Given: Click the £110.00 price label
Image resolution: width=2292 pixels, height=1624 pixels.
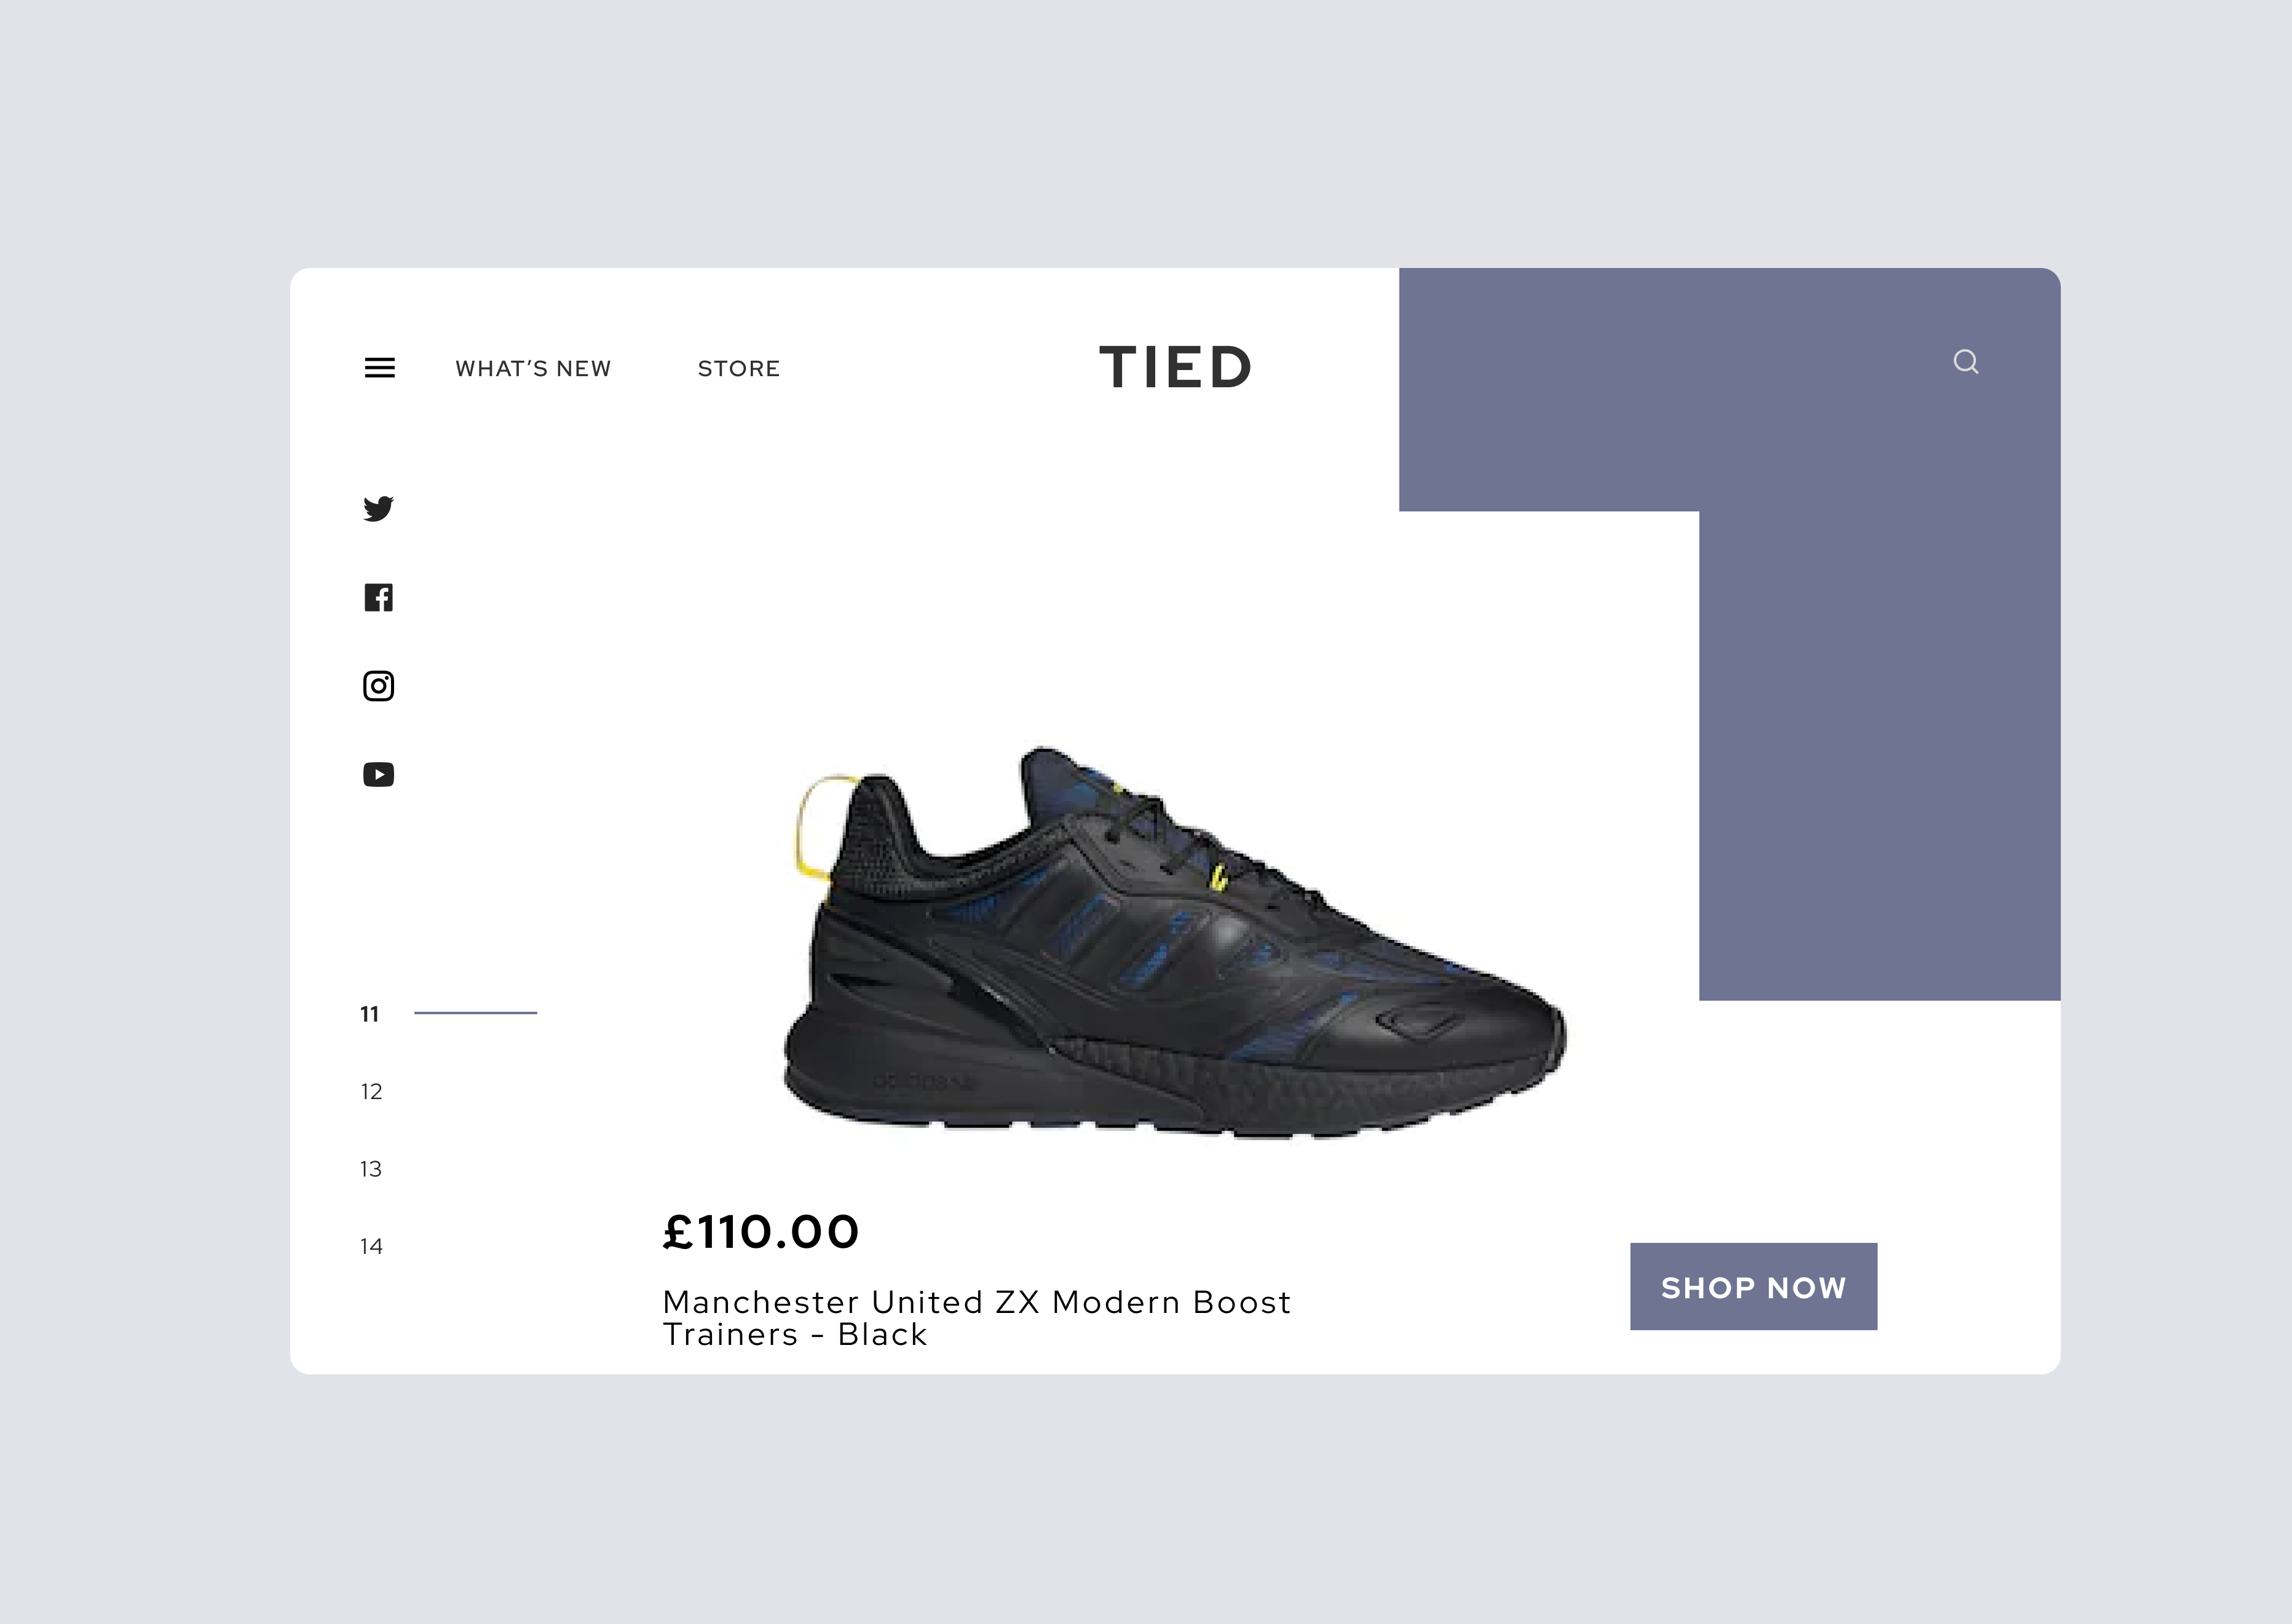Looking at the screenshot, I should [761, 1232].
